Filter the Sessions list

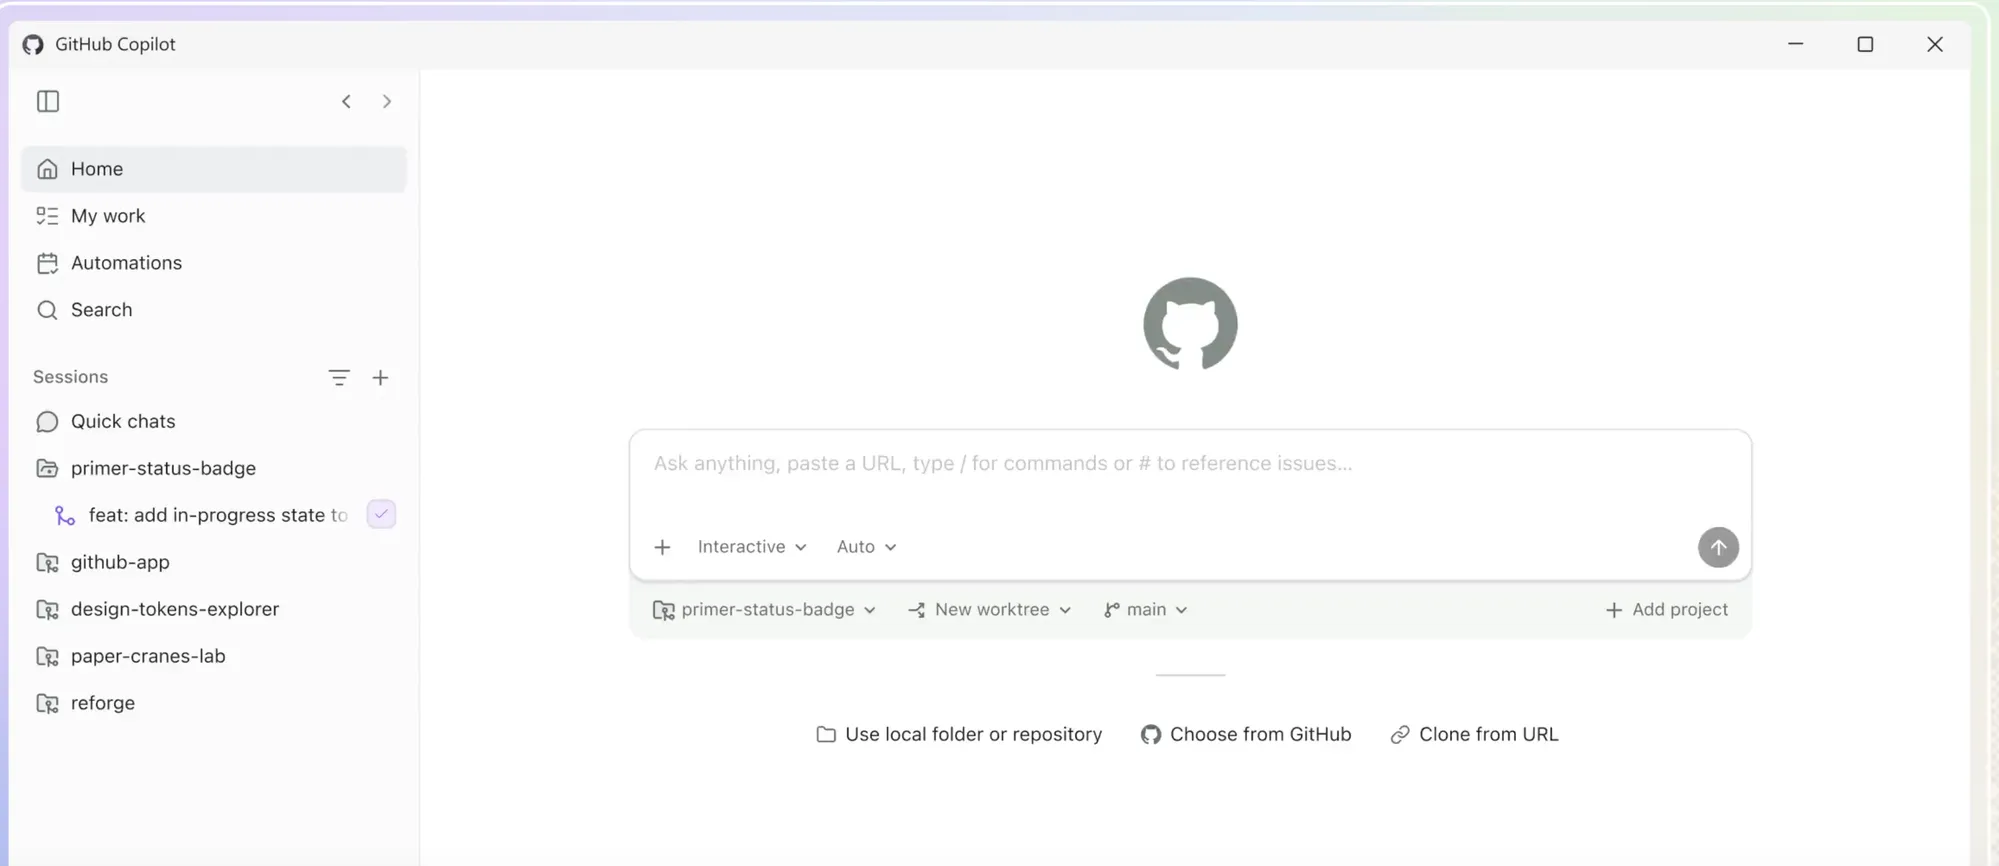[x=339, y=378]
